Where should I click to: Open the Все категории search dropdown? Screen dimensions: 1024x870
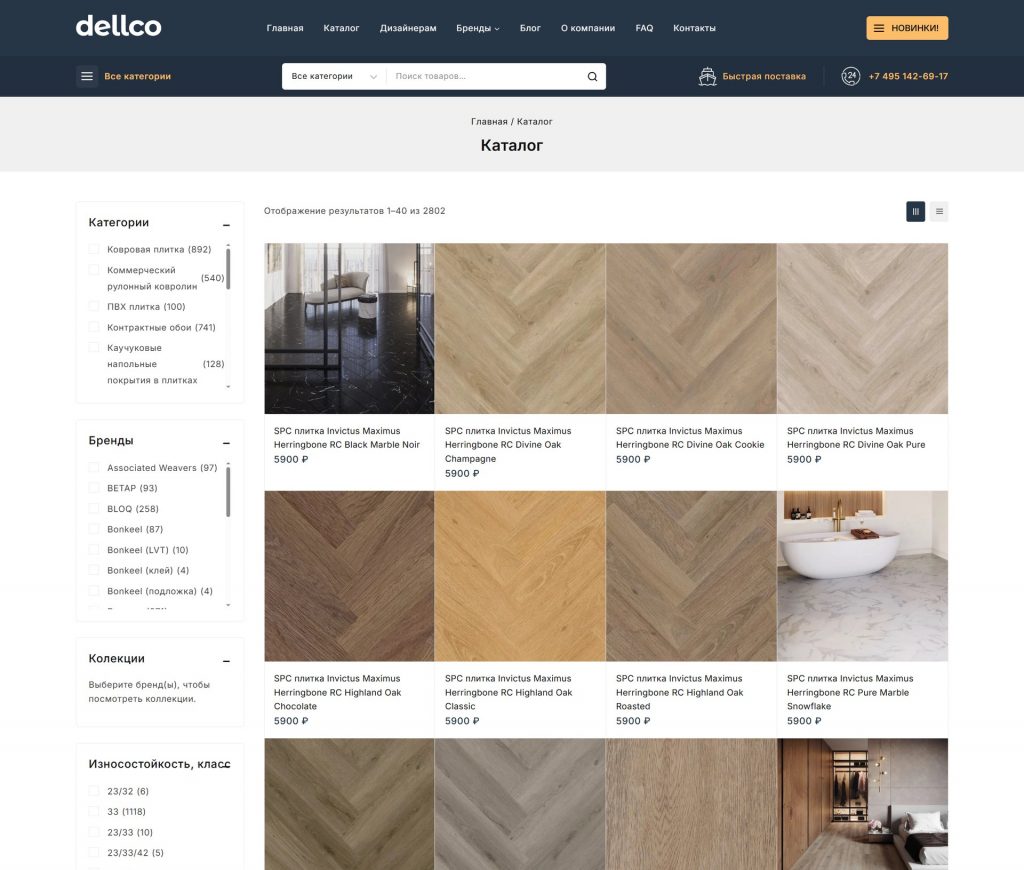click(x=334, y=76)
